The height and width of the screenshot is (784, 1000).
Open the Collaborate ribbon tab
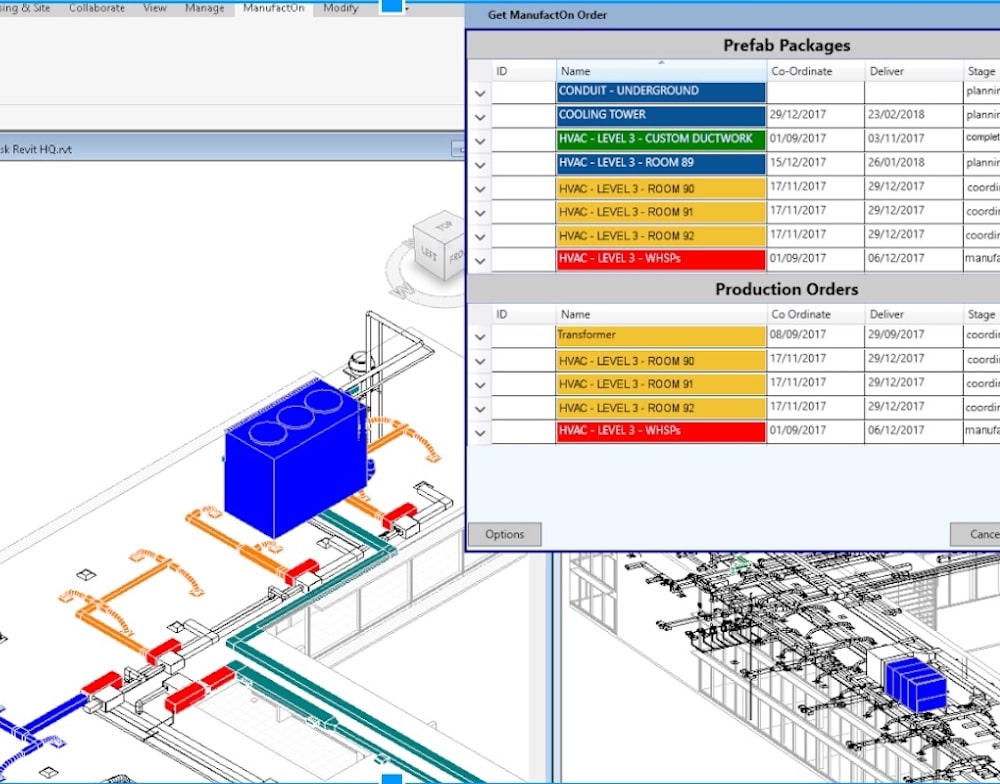pyautogui.click(x=96, y=7)
